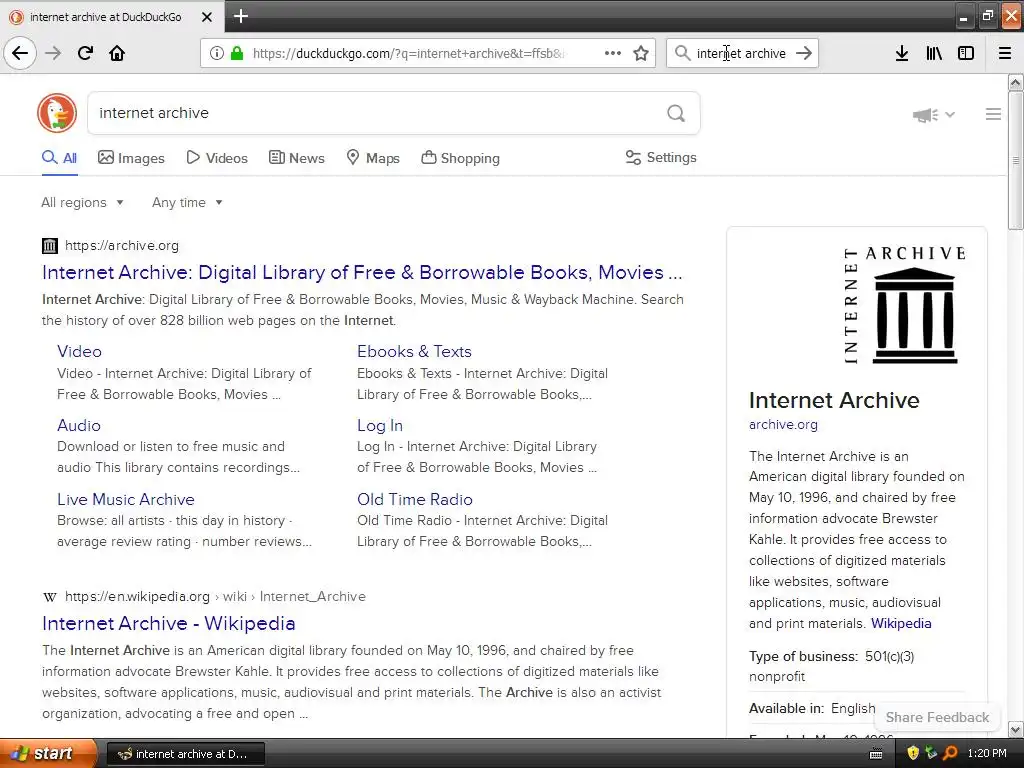Image resolution: width=1024 pixels, height=768 pixels.
Task: Switch to the News tab
Action: [x=296, y=158]
